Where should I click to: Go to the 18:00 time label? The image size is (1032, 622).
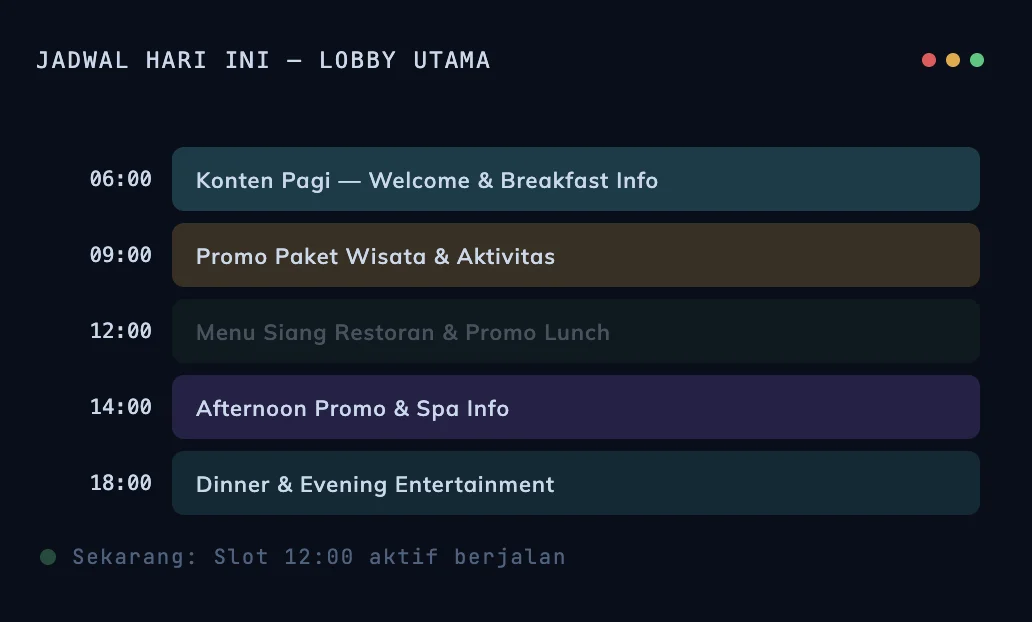coord(121,484)
